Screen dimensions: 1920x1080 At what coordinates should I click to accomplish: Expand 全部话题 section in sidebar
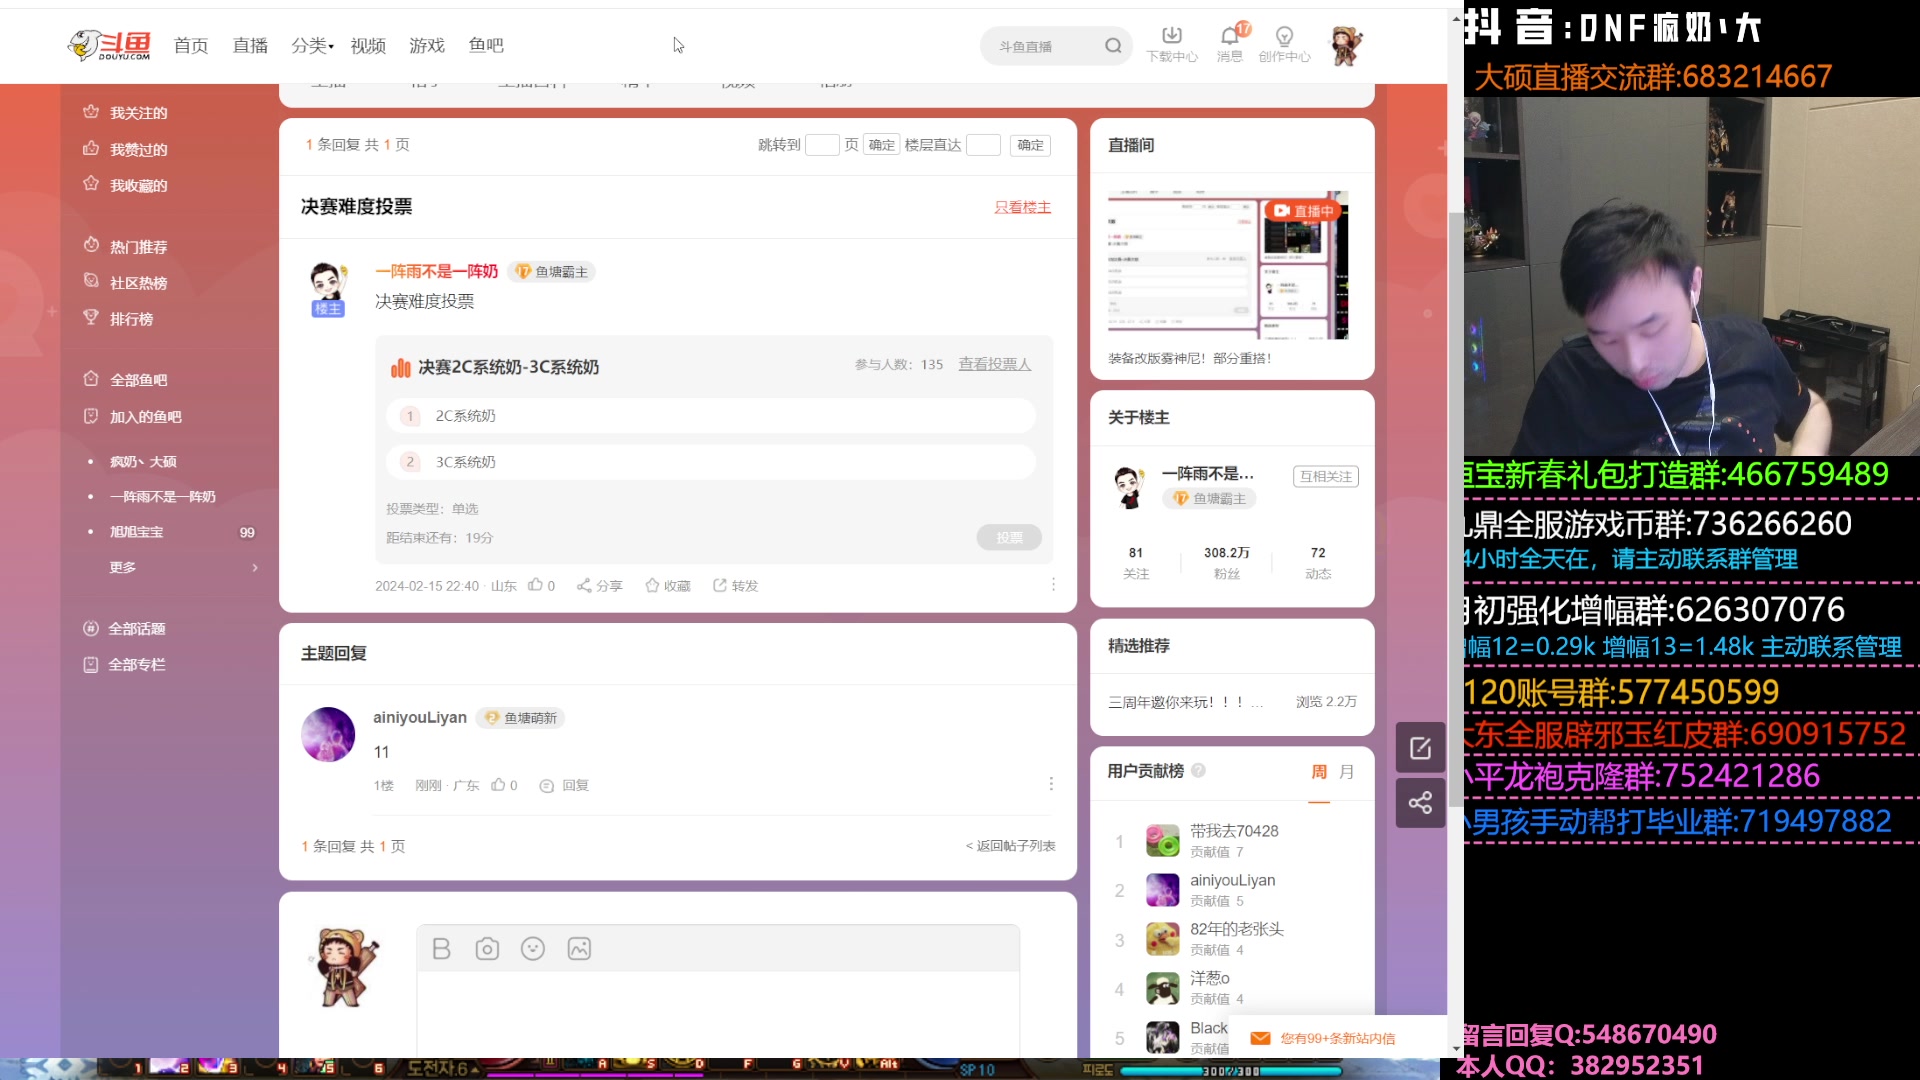coord(137,626)
